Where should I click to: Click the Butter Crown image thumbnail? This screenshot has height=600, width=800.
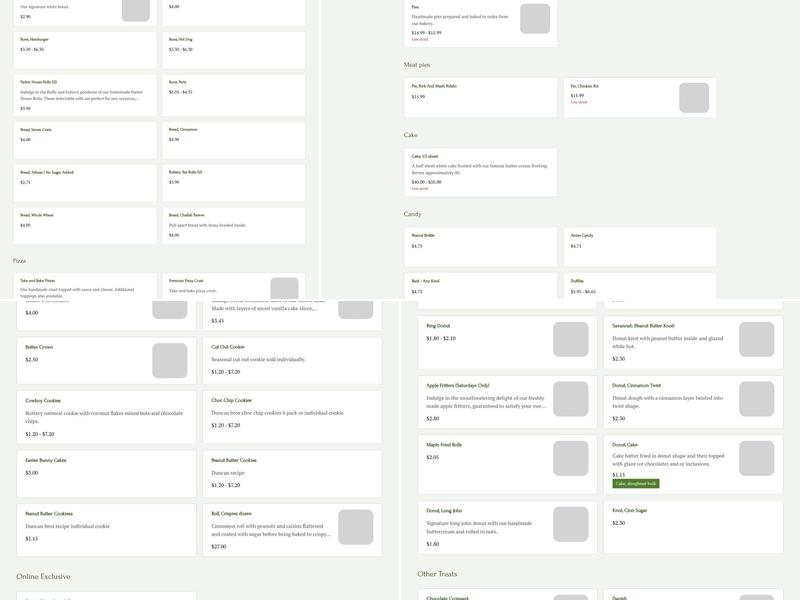coord(169,360)
